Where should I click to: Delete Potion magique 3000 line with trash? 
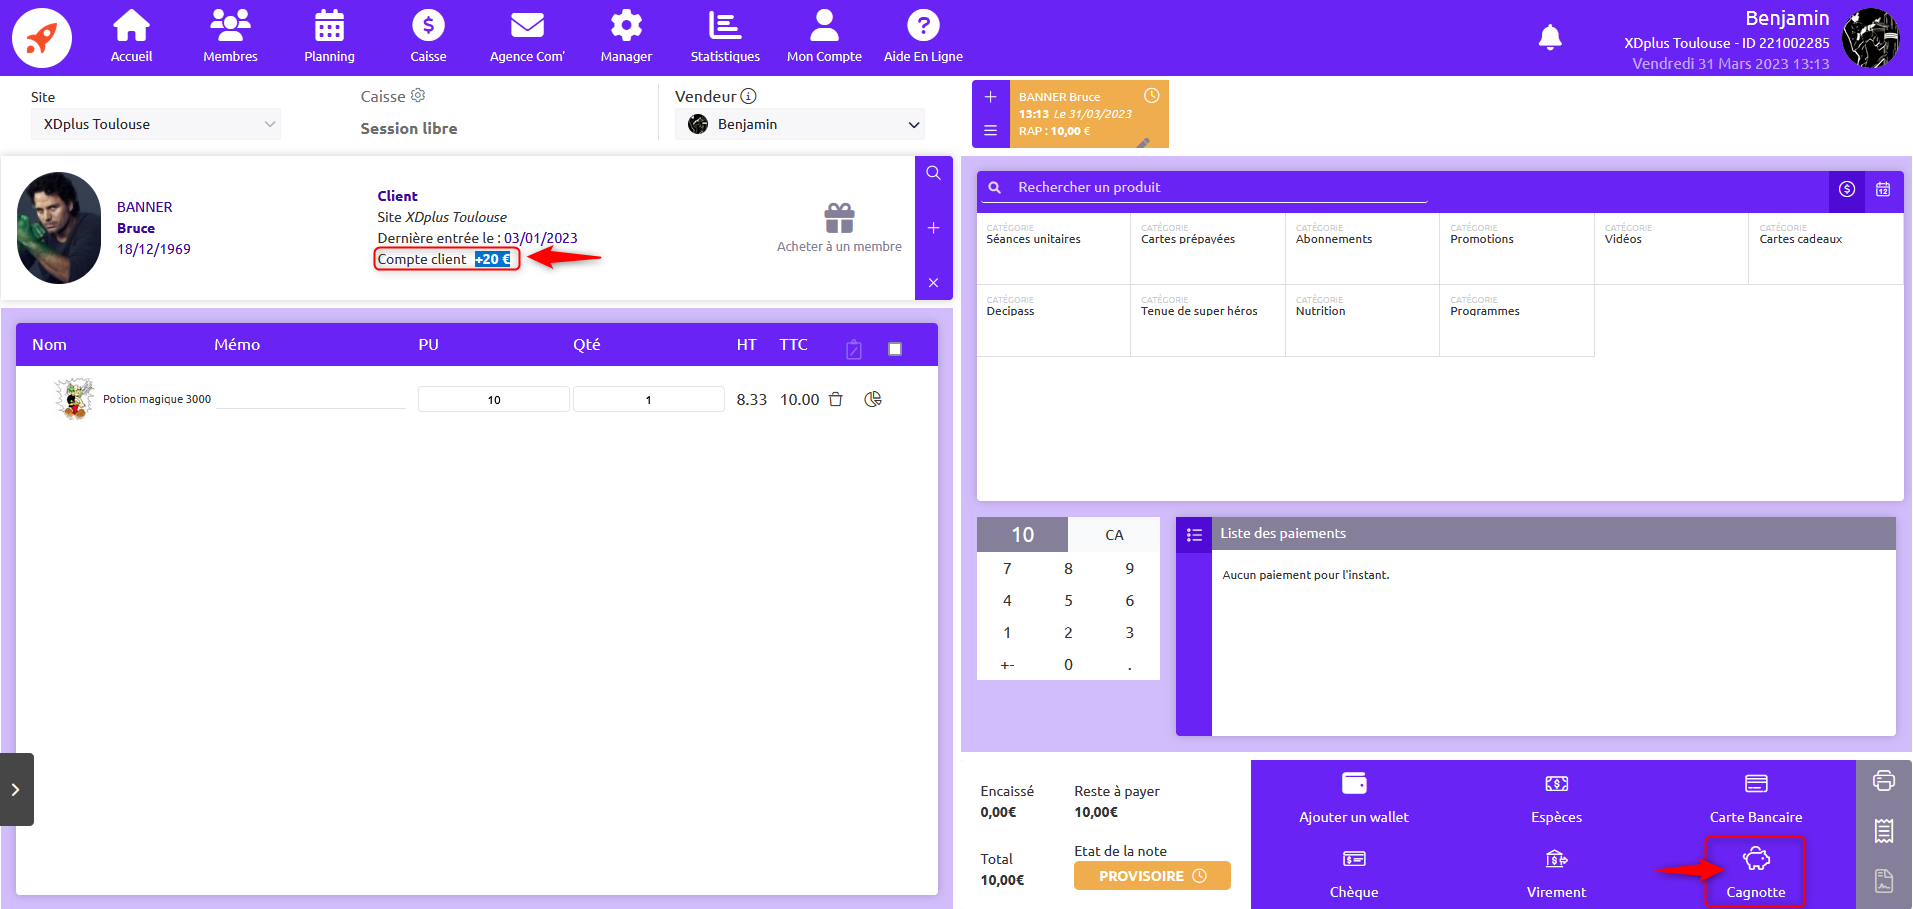(x=836, y=399)
